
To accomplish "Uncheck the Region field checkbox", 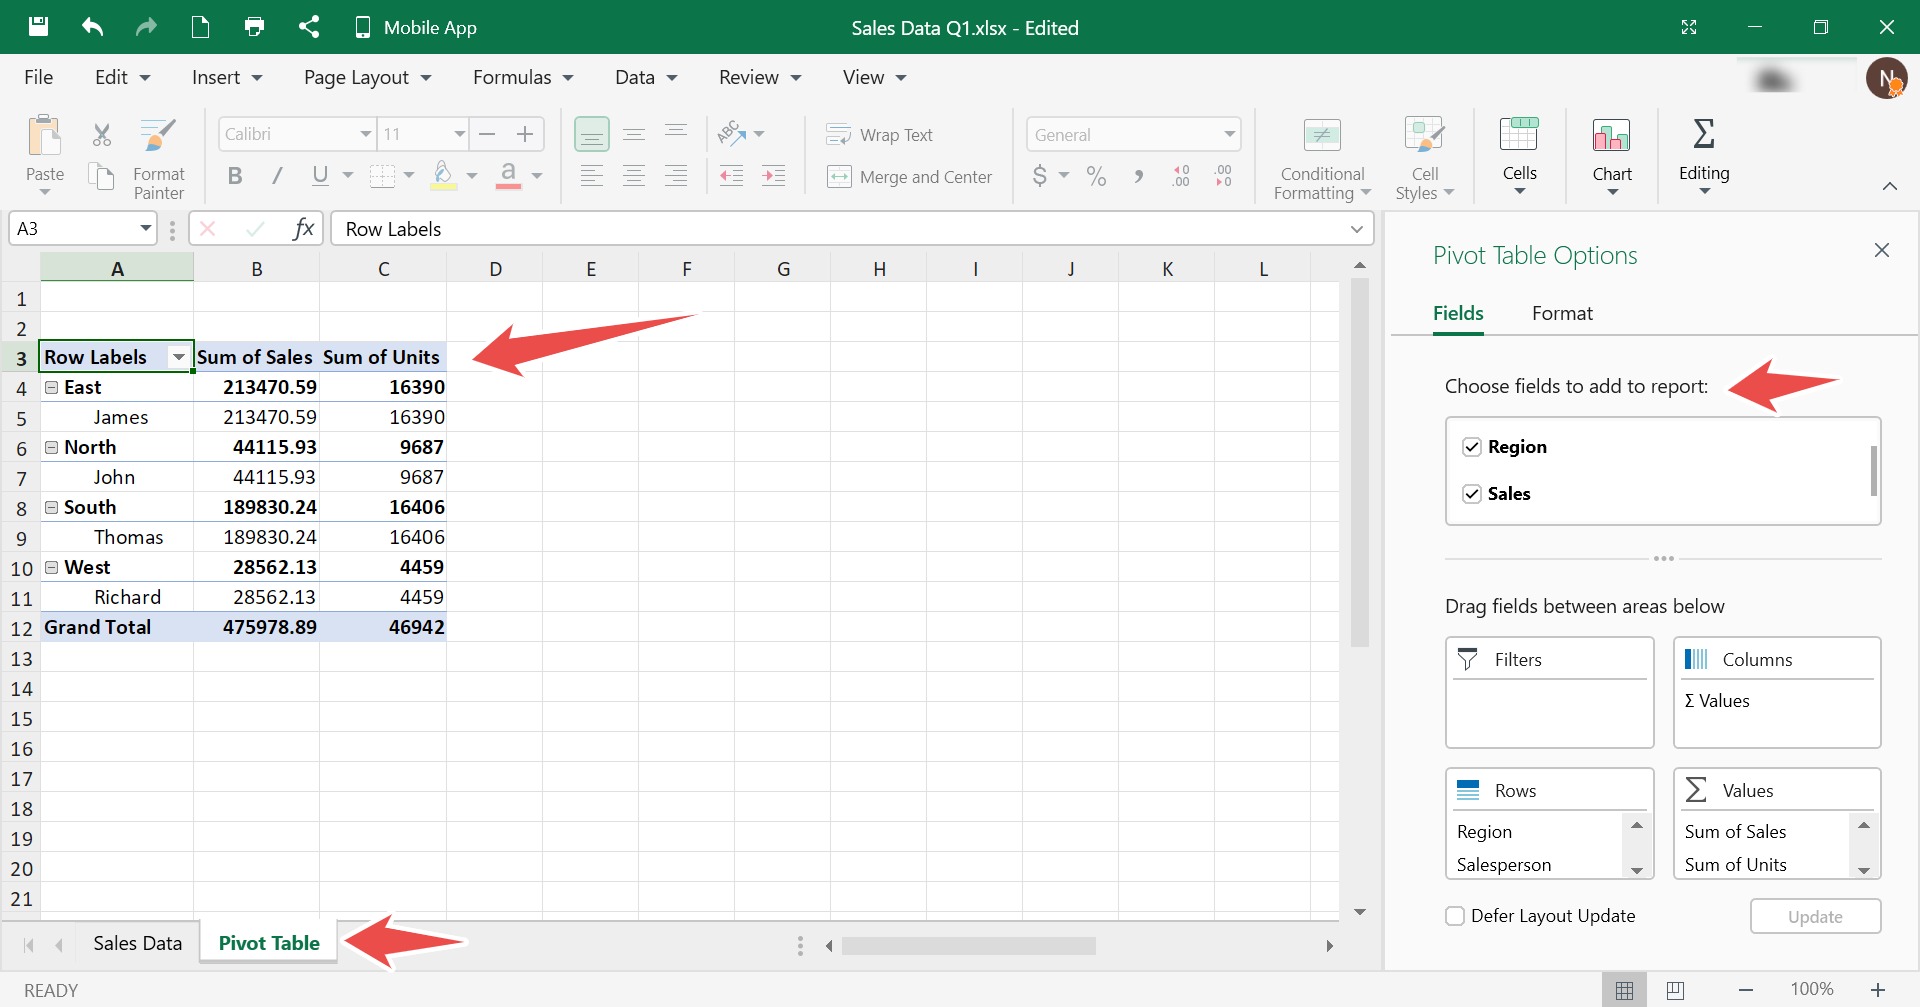I will 1472,447.
